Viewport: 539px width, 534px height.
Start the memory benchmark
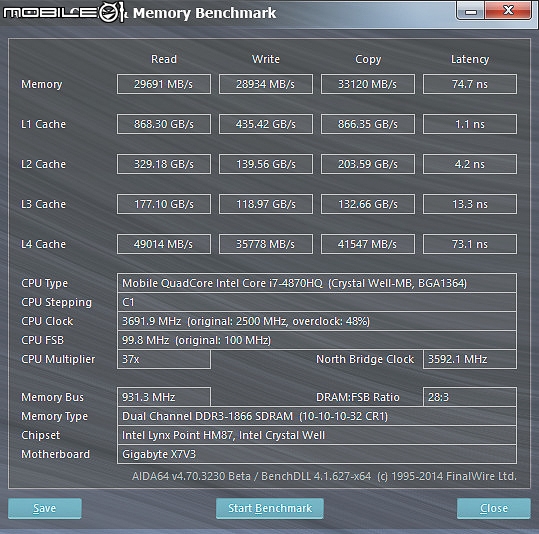(270, 508)
